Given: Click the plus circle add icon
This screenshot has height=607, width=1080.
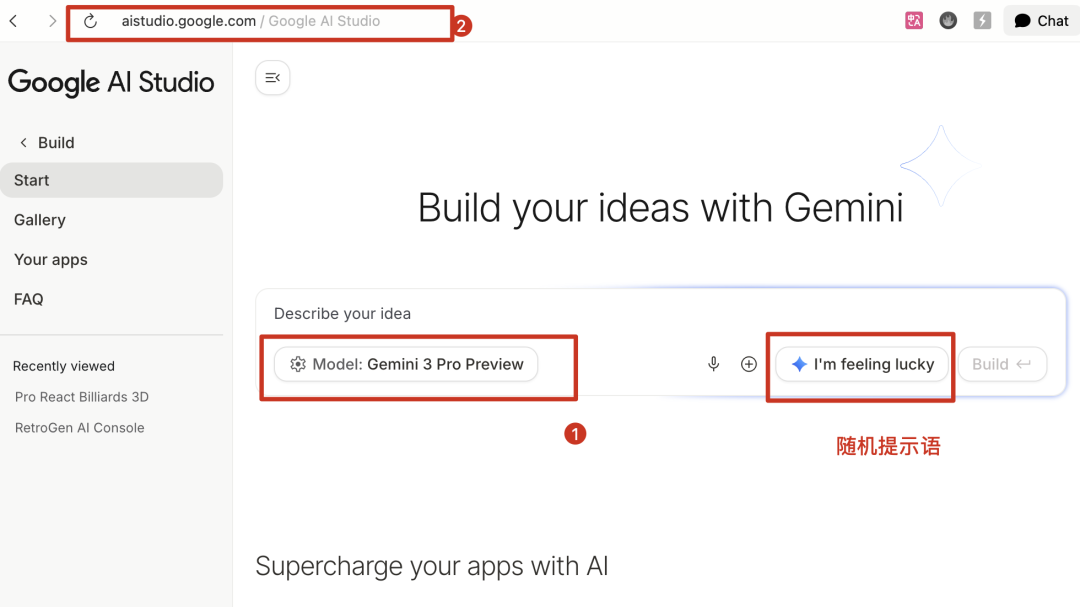Looking at the screenshot, I should pyautogui.click(x=749, y=365).
